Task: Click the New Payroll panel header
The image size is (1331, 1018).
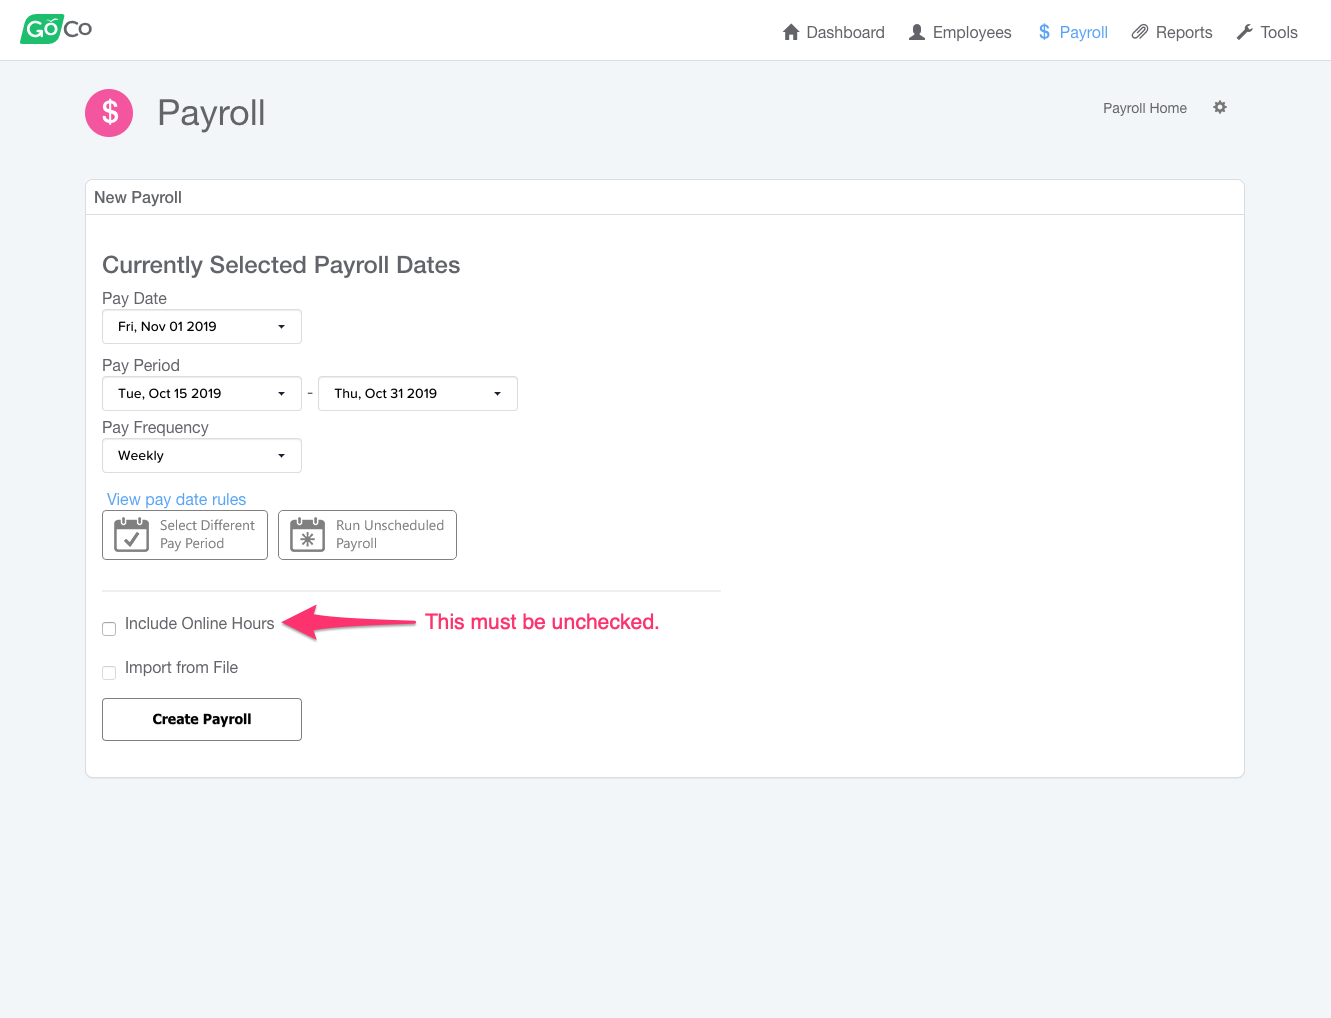Action: [665, 197]
